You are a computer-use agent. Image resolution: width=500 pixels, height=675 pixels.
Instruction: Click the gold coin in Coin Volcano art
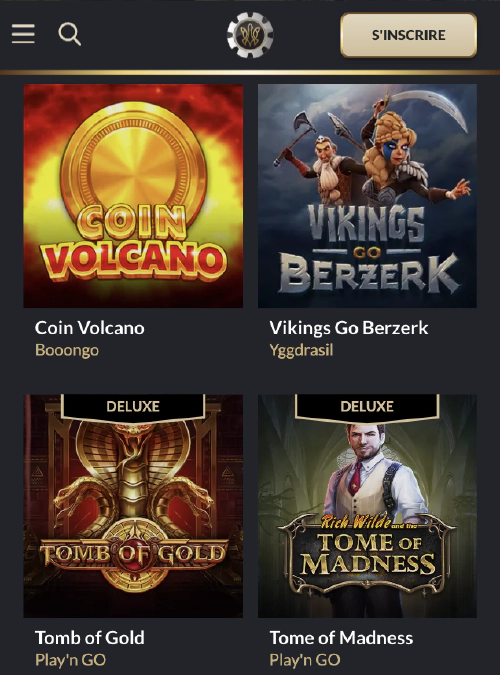[x=133, y=166]
